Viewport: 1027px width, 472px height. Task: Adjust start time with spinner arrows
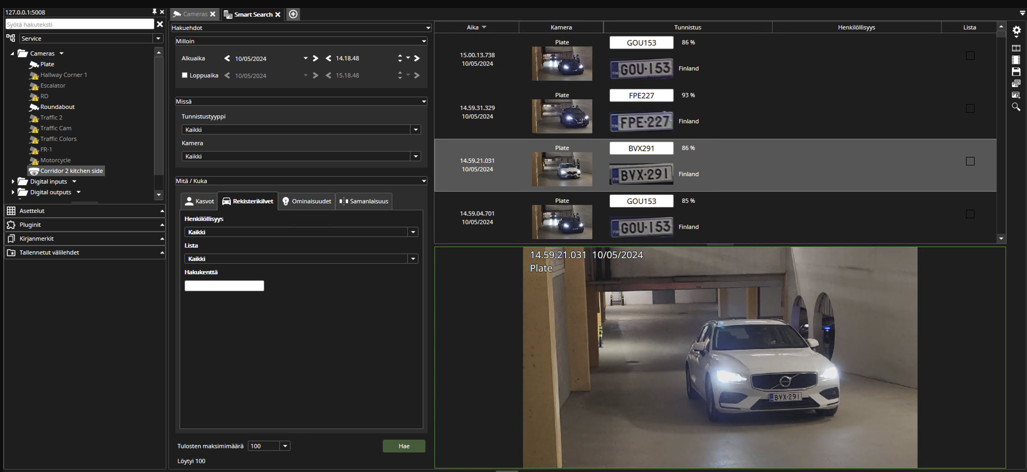pos(400,58)
